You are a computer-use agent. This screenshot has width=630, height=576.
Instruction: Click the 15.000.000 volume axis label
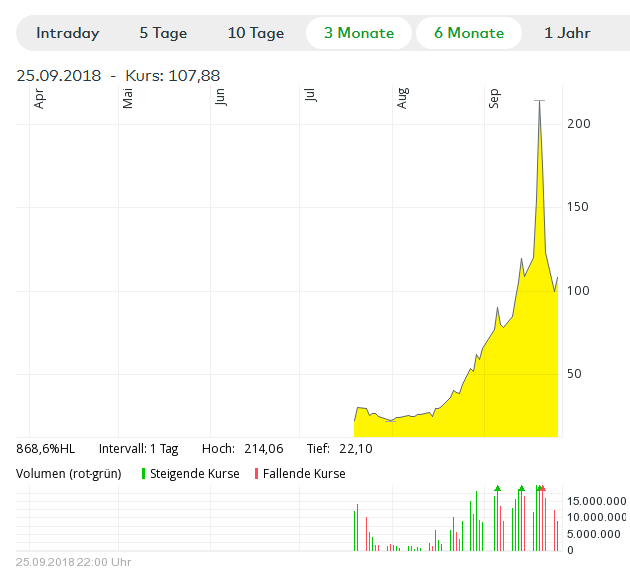pyautogui.click(x=598, y=500)
